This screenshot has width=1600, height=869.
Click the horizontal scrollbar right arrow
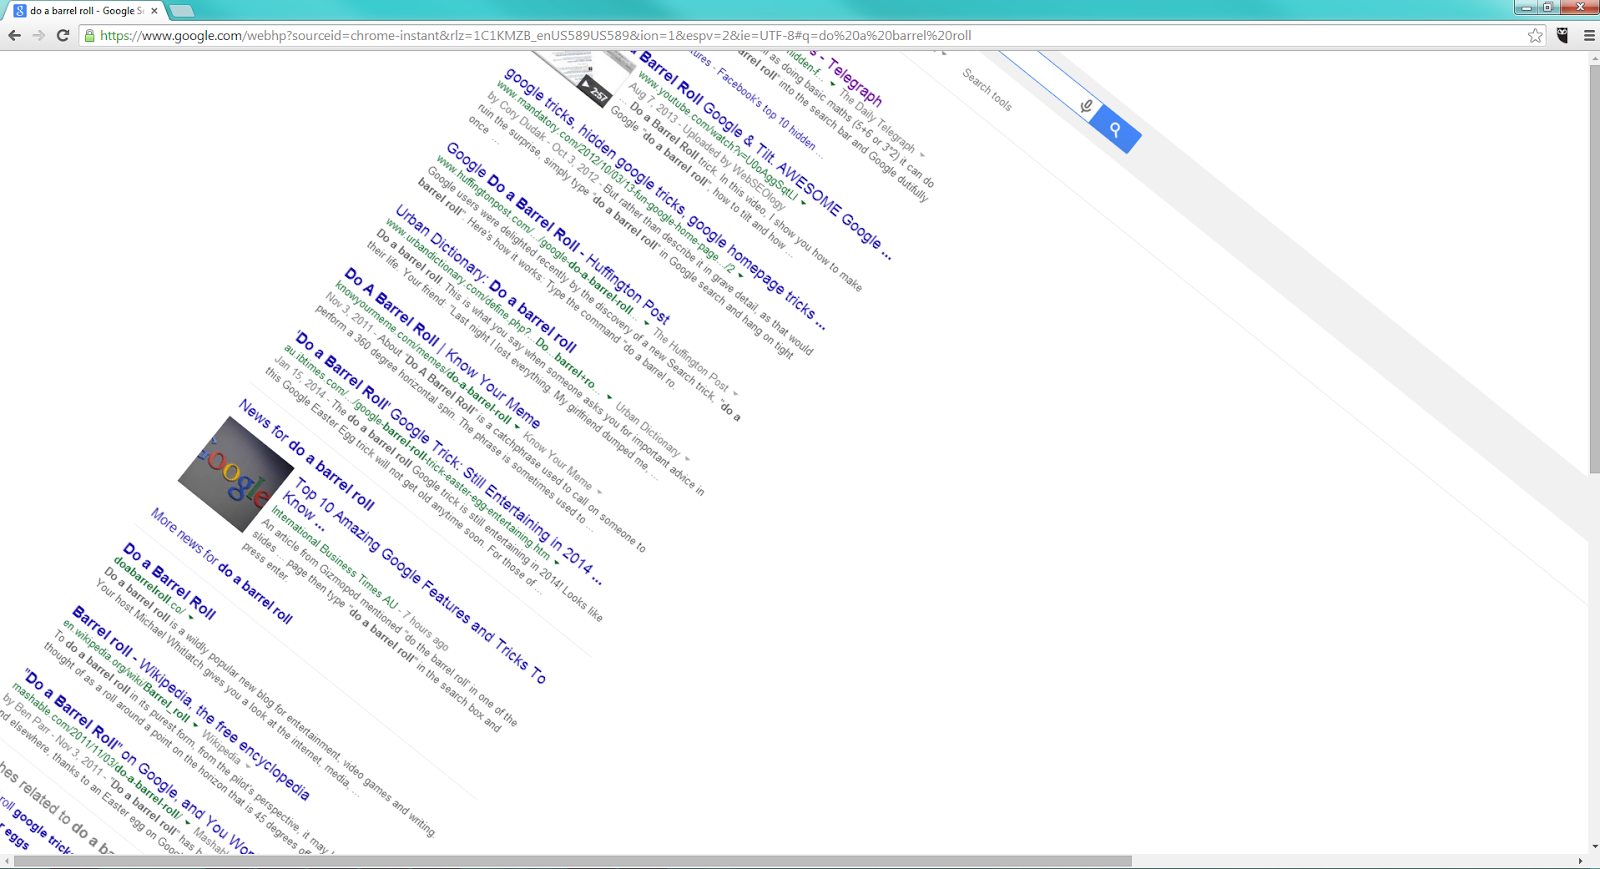(x=1581, y=861)
